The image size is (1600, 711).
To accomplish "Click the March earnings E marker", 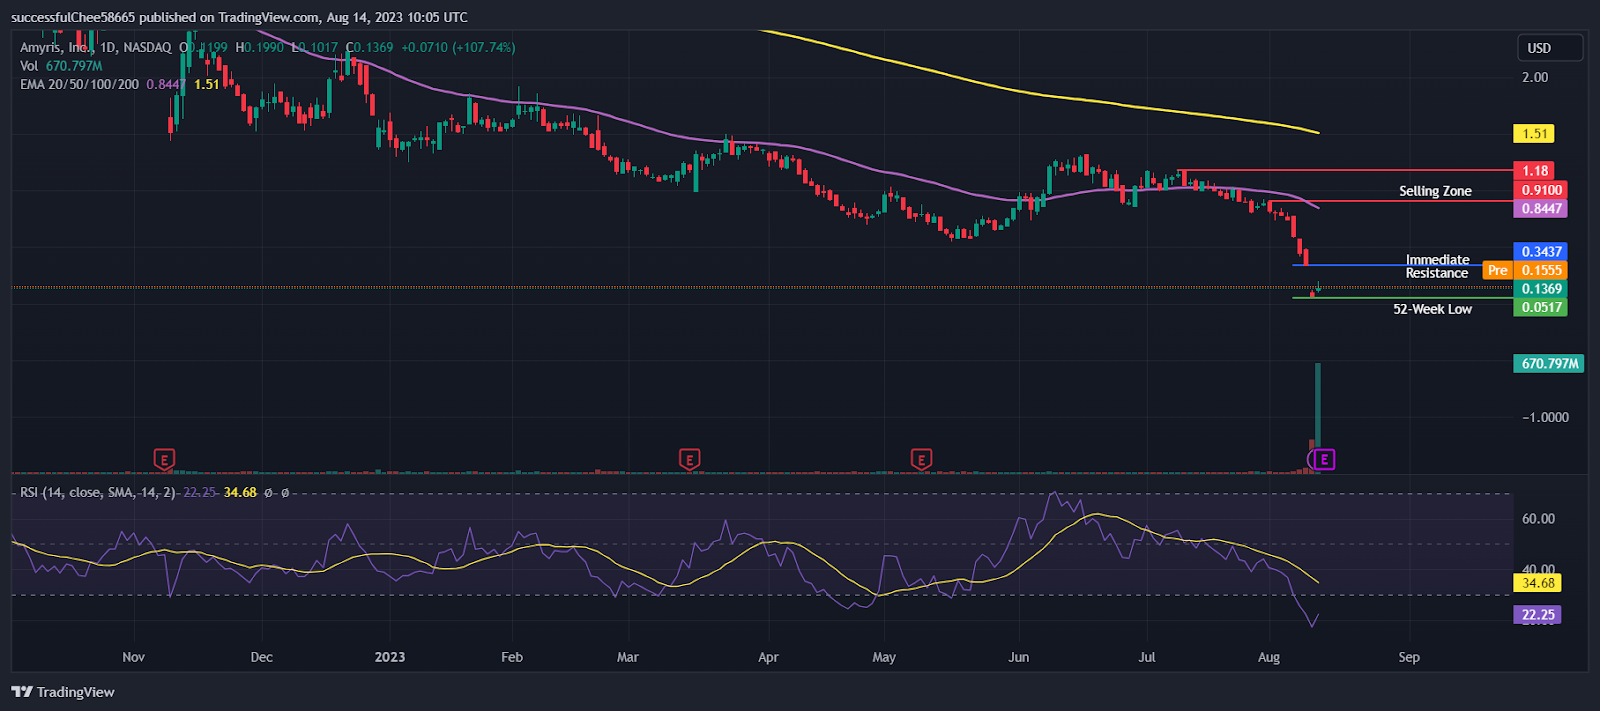I will [x=688, y=459].
